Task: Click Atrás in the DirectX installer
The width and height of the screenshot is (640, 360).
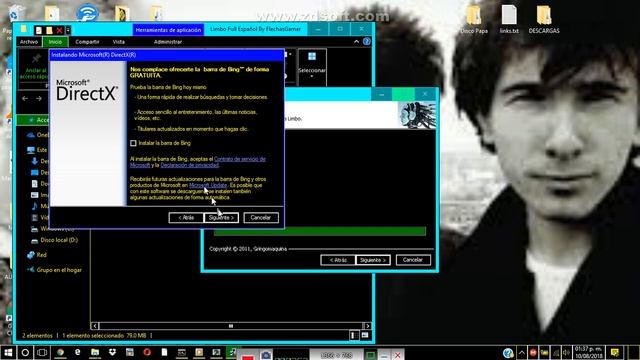Action: (186, 218)
